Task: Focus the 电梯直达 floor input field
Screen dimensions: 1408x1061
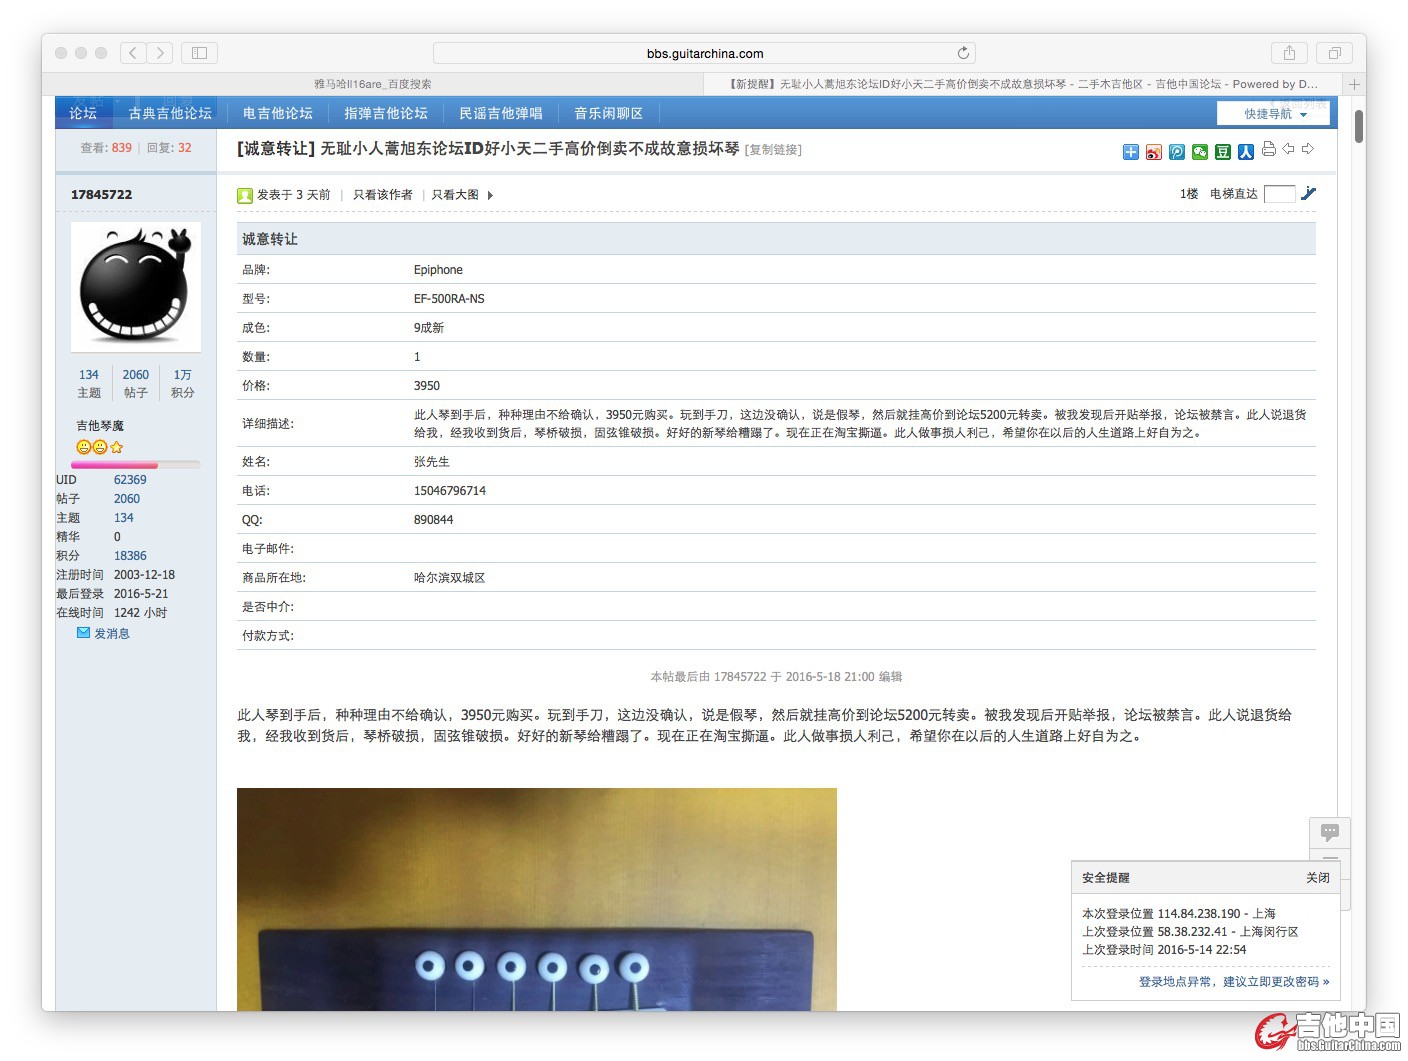Action: (1279, 194)
